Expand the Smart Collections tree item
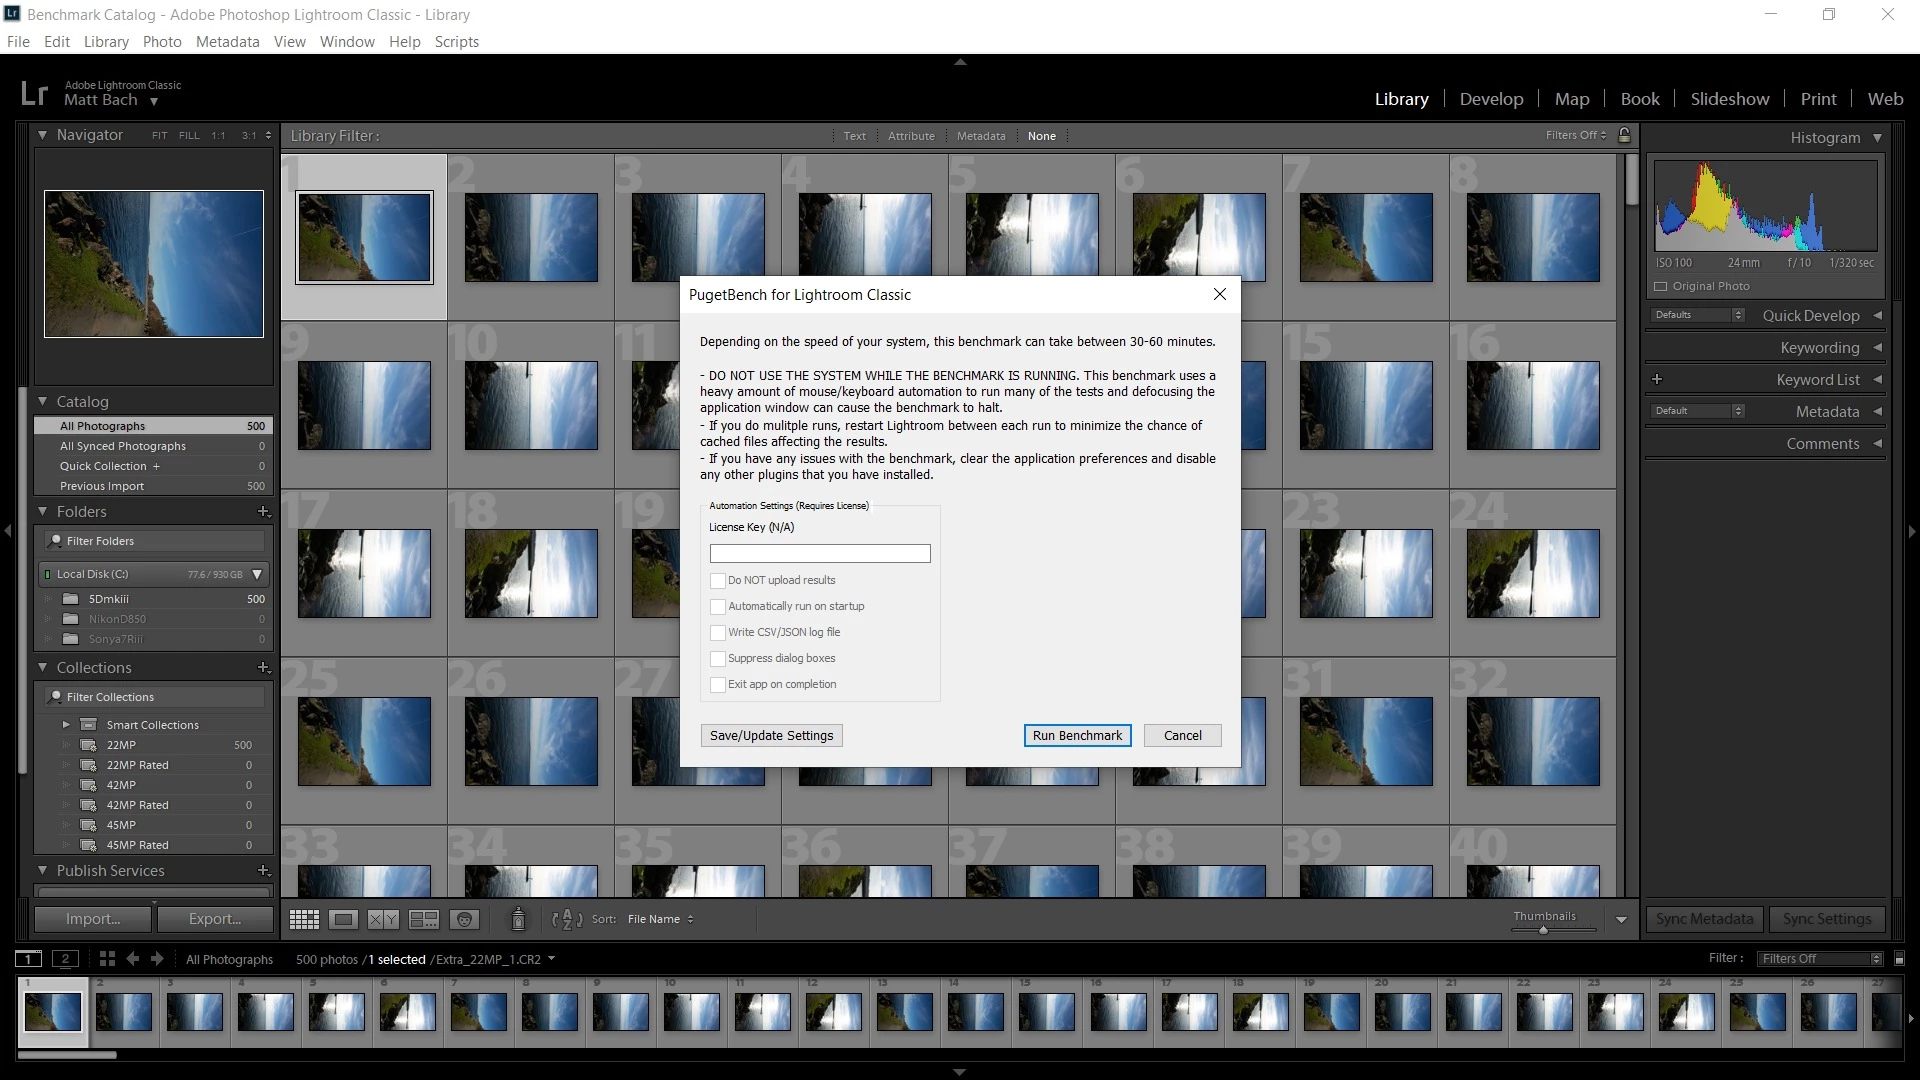 click(x=66, y=725)
